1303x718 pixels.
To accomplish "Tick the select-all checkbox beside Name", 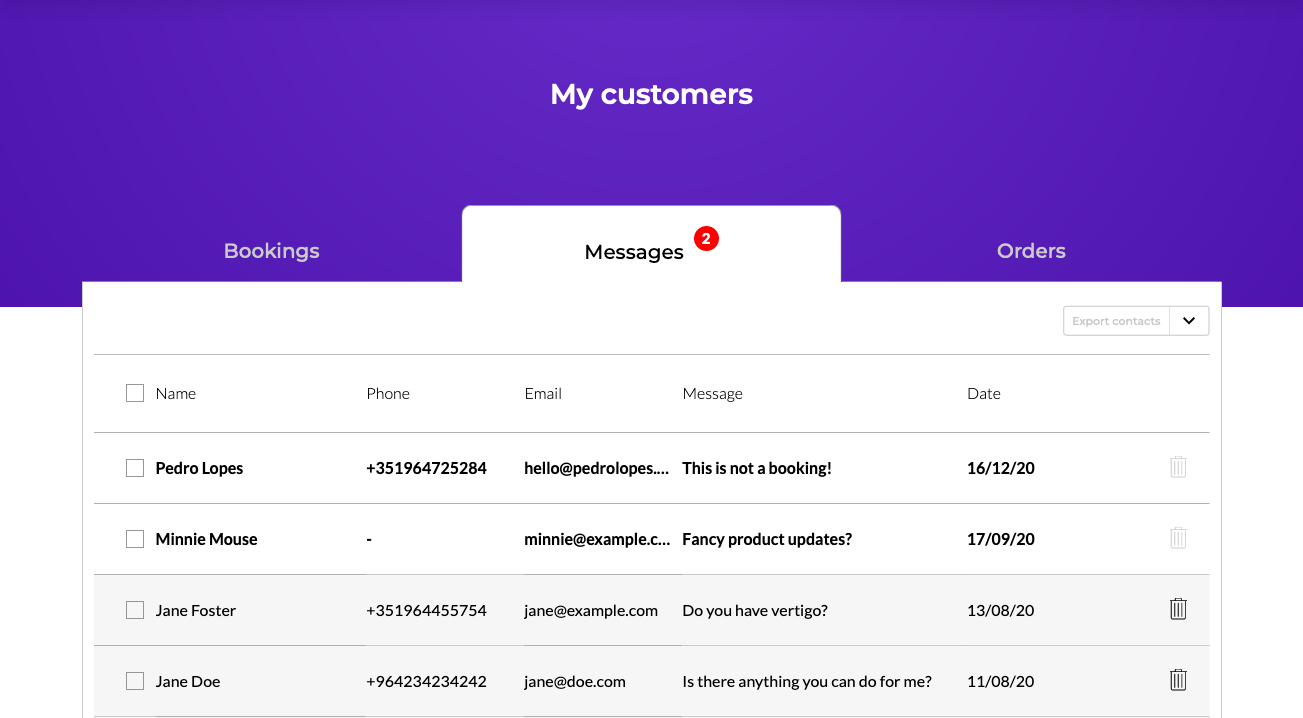I will coord(135,393).
